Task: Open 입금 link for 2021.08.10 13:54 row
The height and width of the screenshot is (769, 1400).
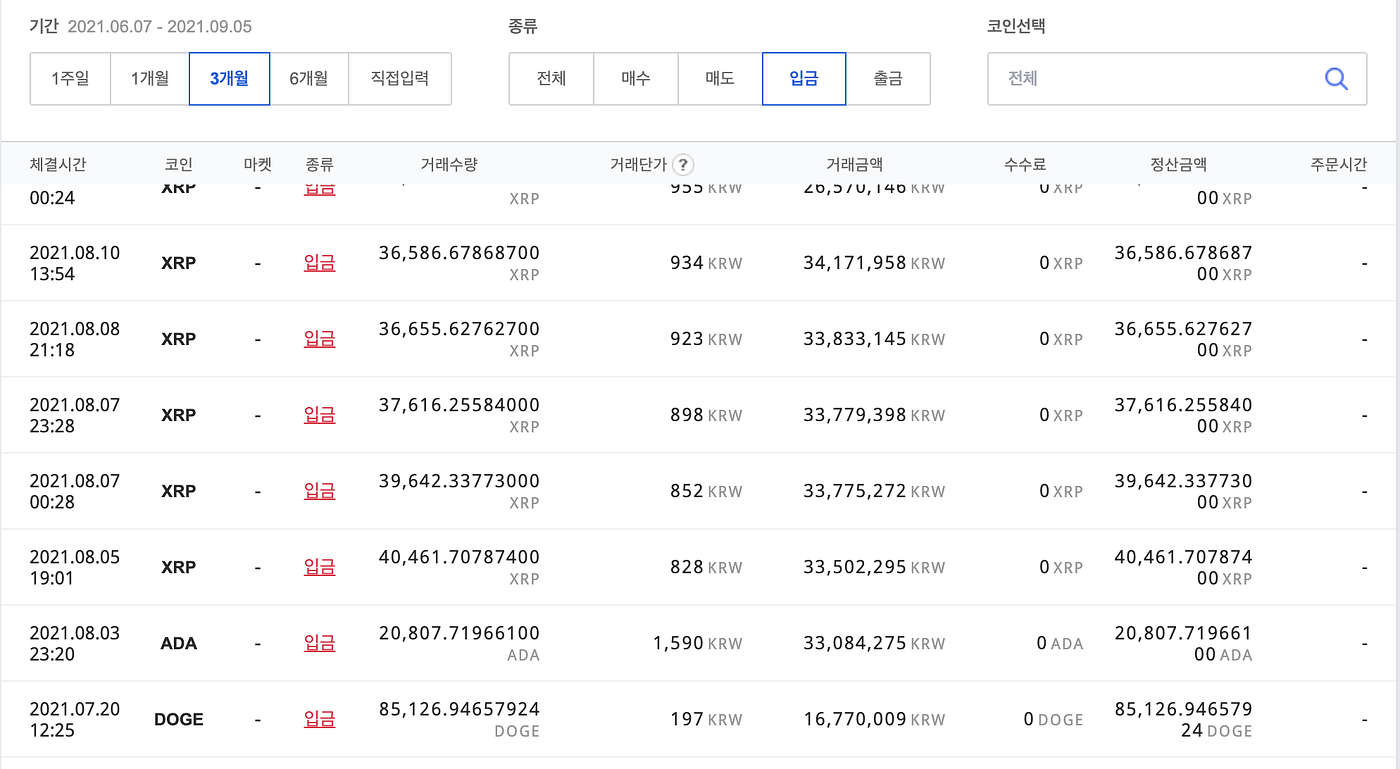Action: click(319, 263)
